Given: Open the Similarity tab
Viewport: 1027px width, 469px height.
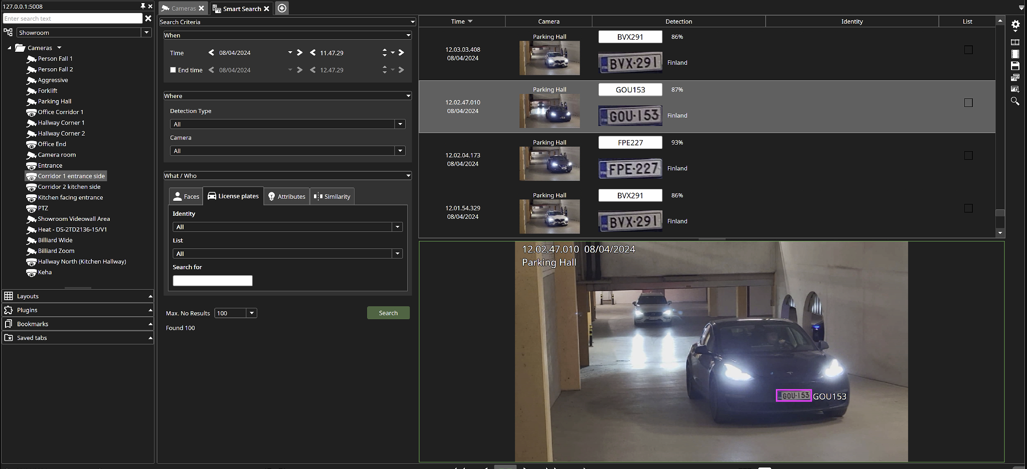Looking at the screenshot, I should [x=332, y=197].
